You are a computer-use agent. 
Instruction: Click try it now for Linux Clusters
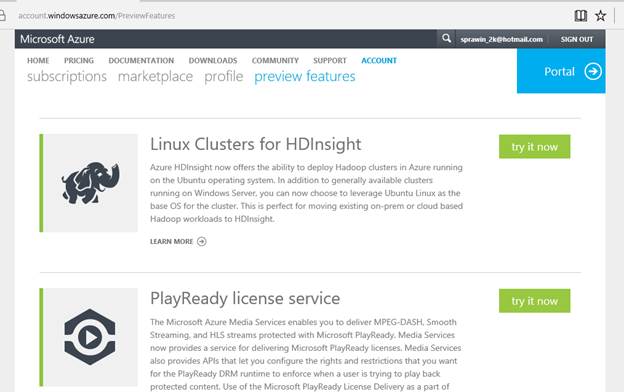(534, 146)
